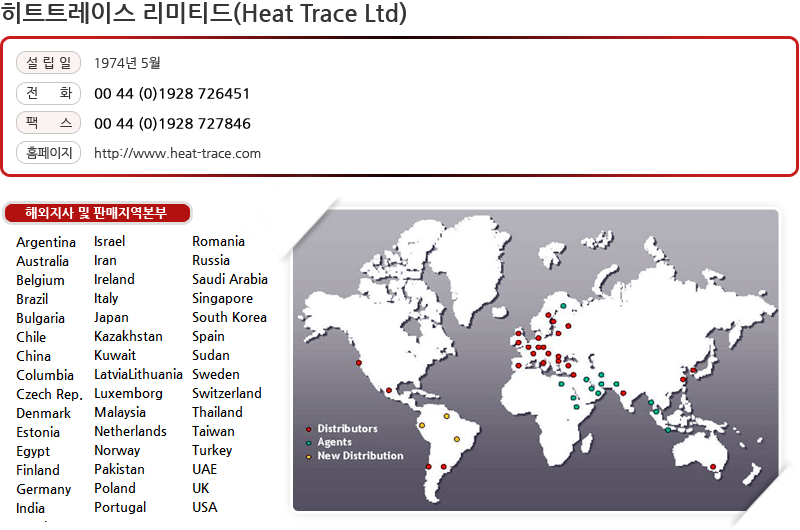Screen dimensions: 800x530
Task: Click Argentina in the country list
Action: [x=46, y=242]
